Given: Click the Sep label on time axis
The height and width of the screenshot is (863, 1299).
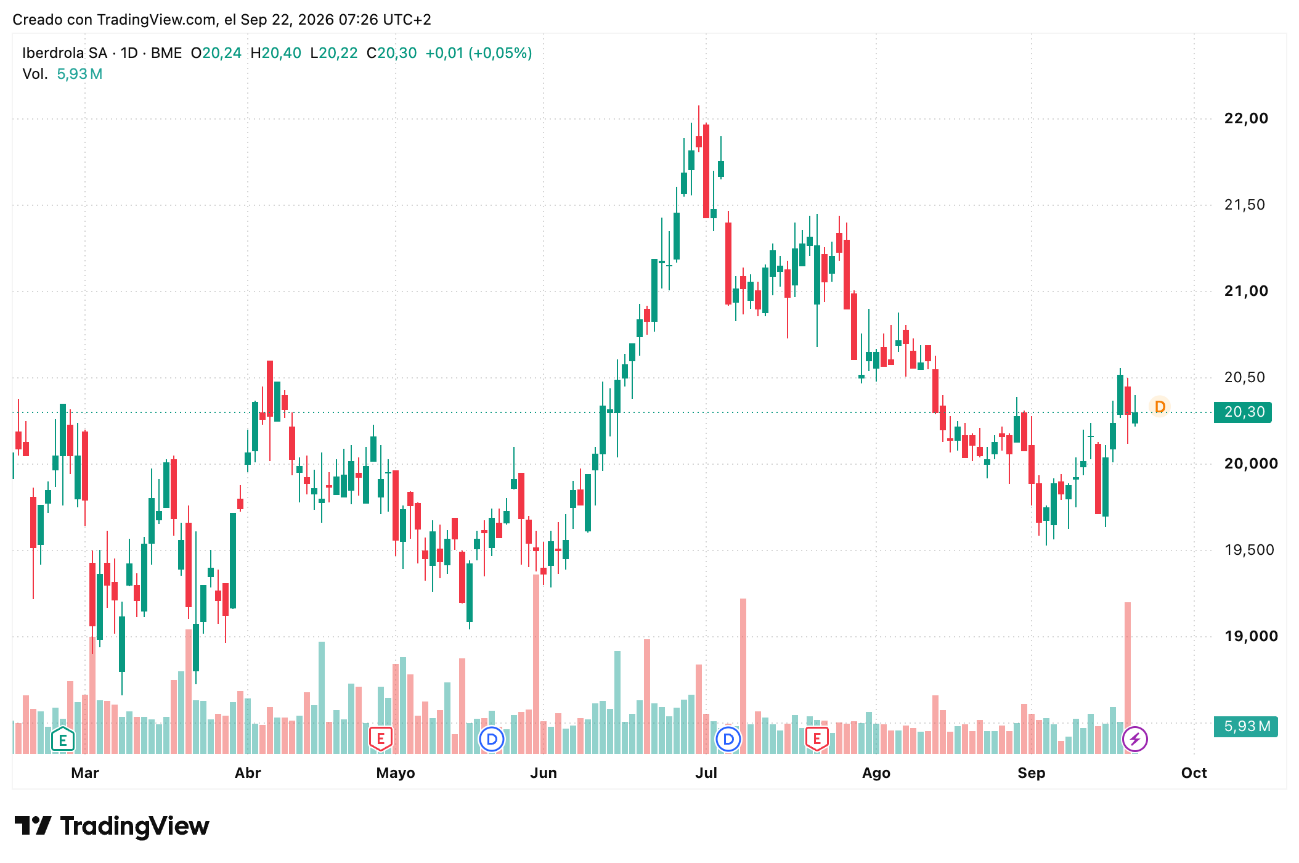Looking at the screenshot, I should click(x=1031, y=773).
